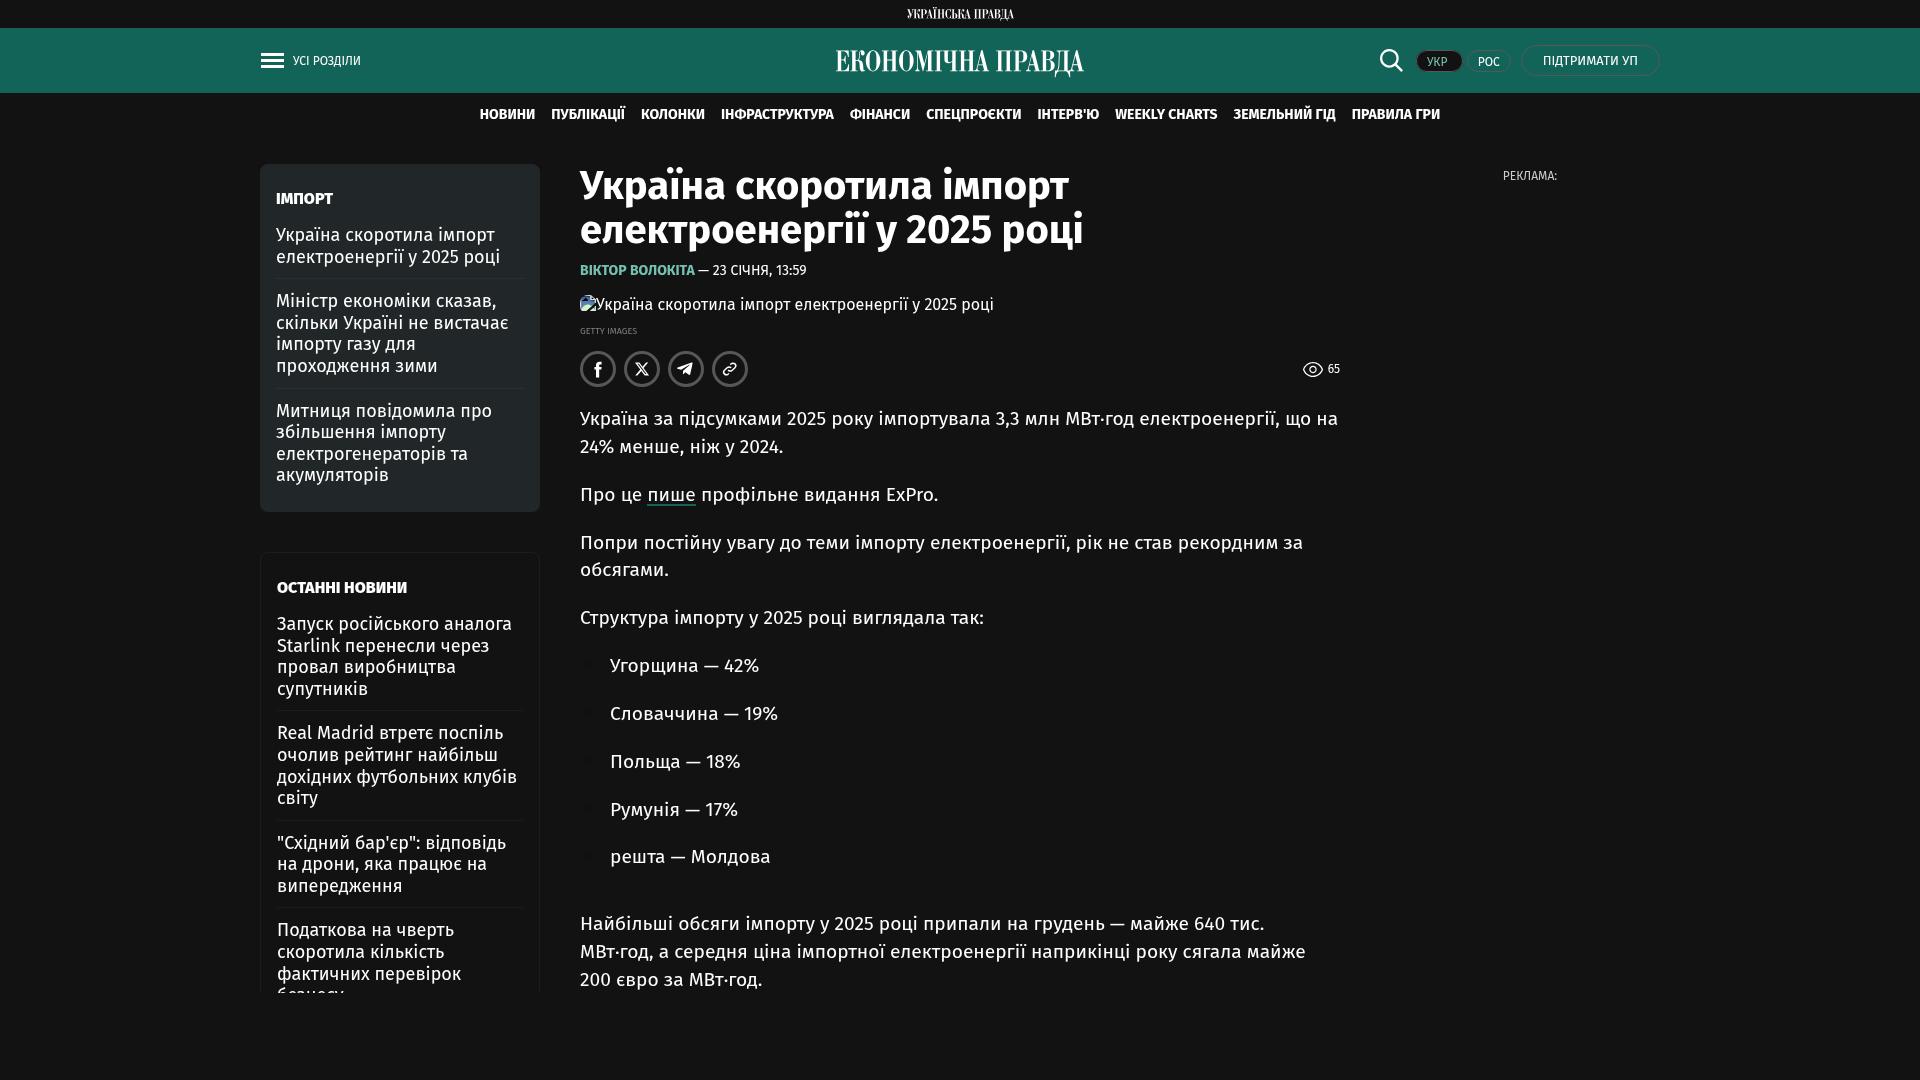Open the Українська правда top link
This screenshot has width=1920, height=1080.
click(960, 14)
